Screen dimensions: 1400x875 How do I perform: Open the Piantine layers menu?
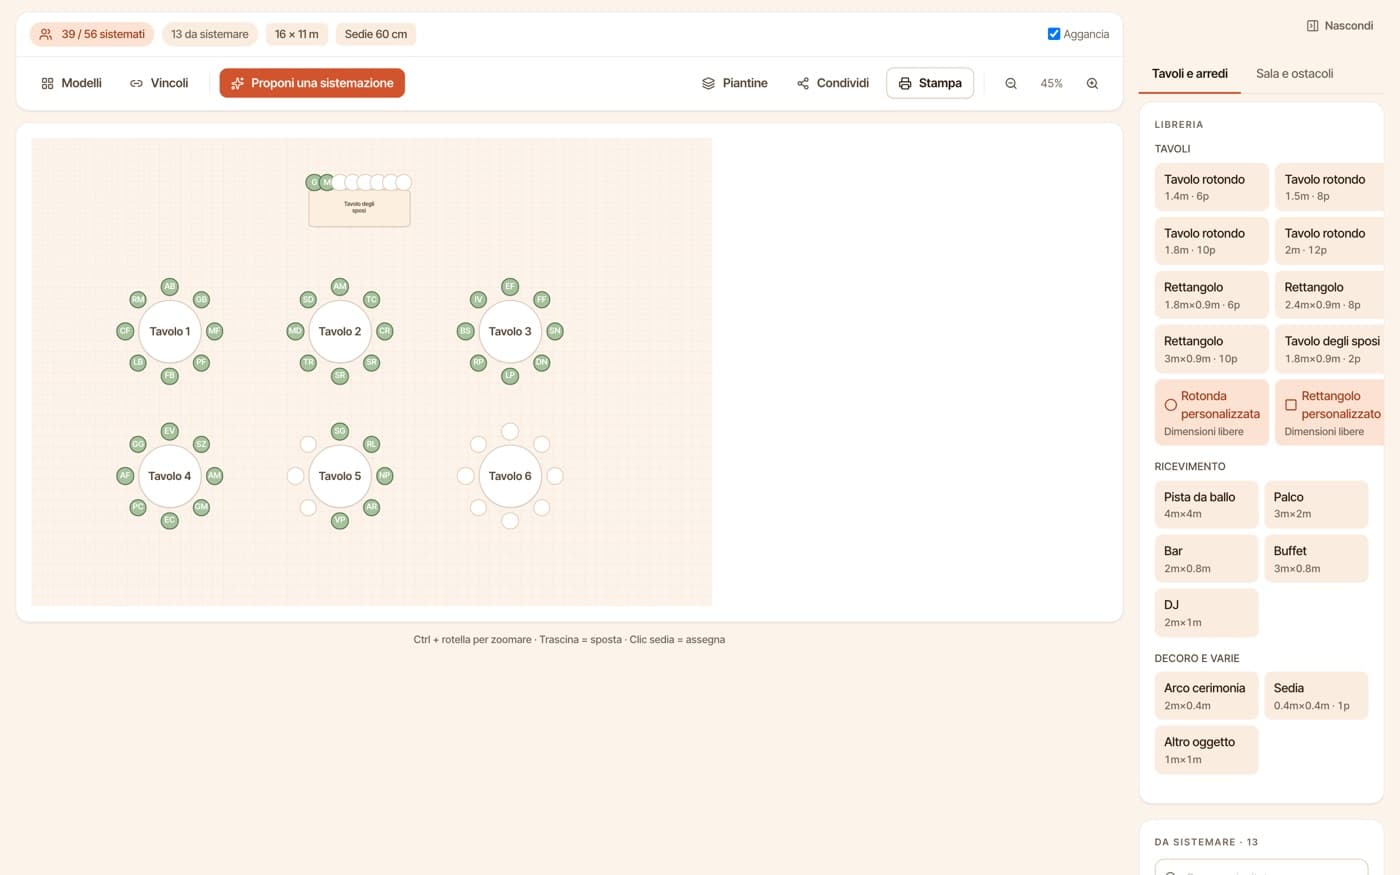[x=735, y=83]
